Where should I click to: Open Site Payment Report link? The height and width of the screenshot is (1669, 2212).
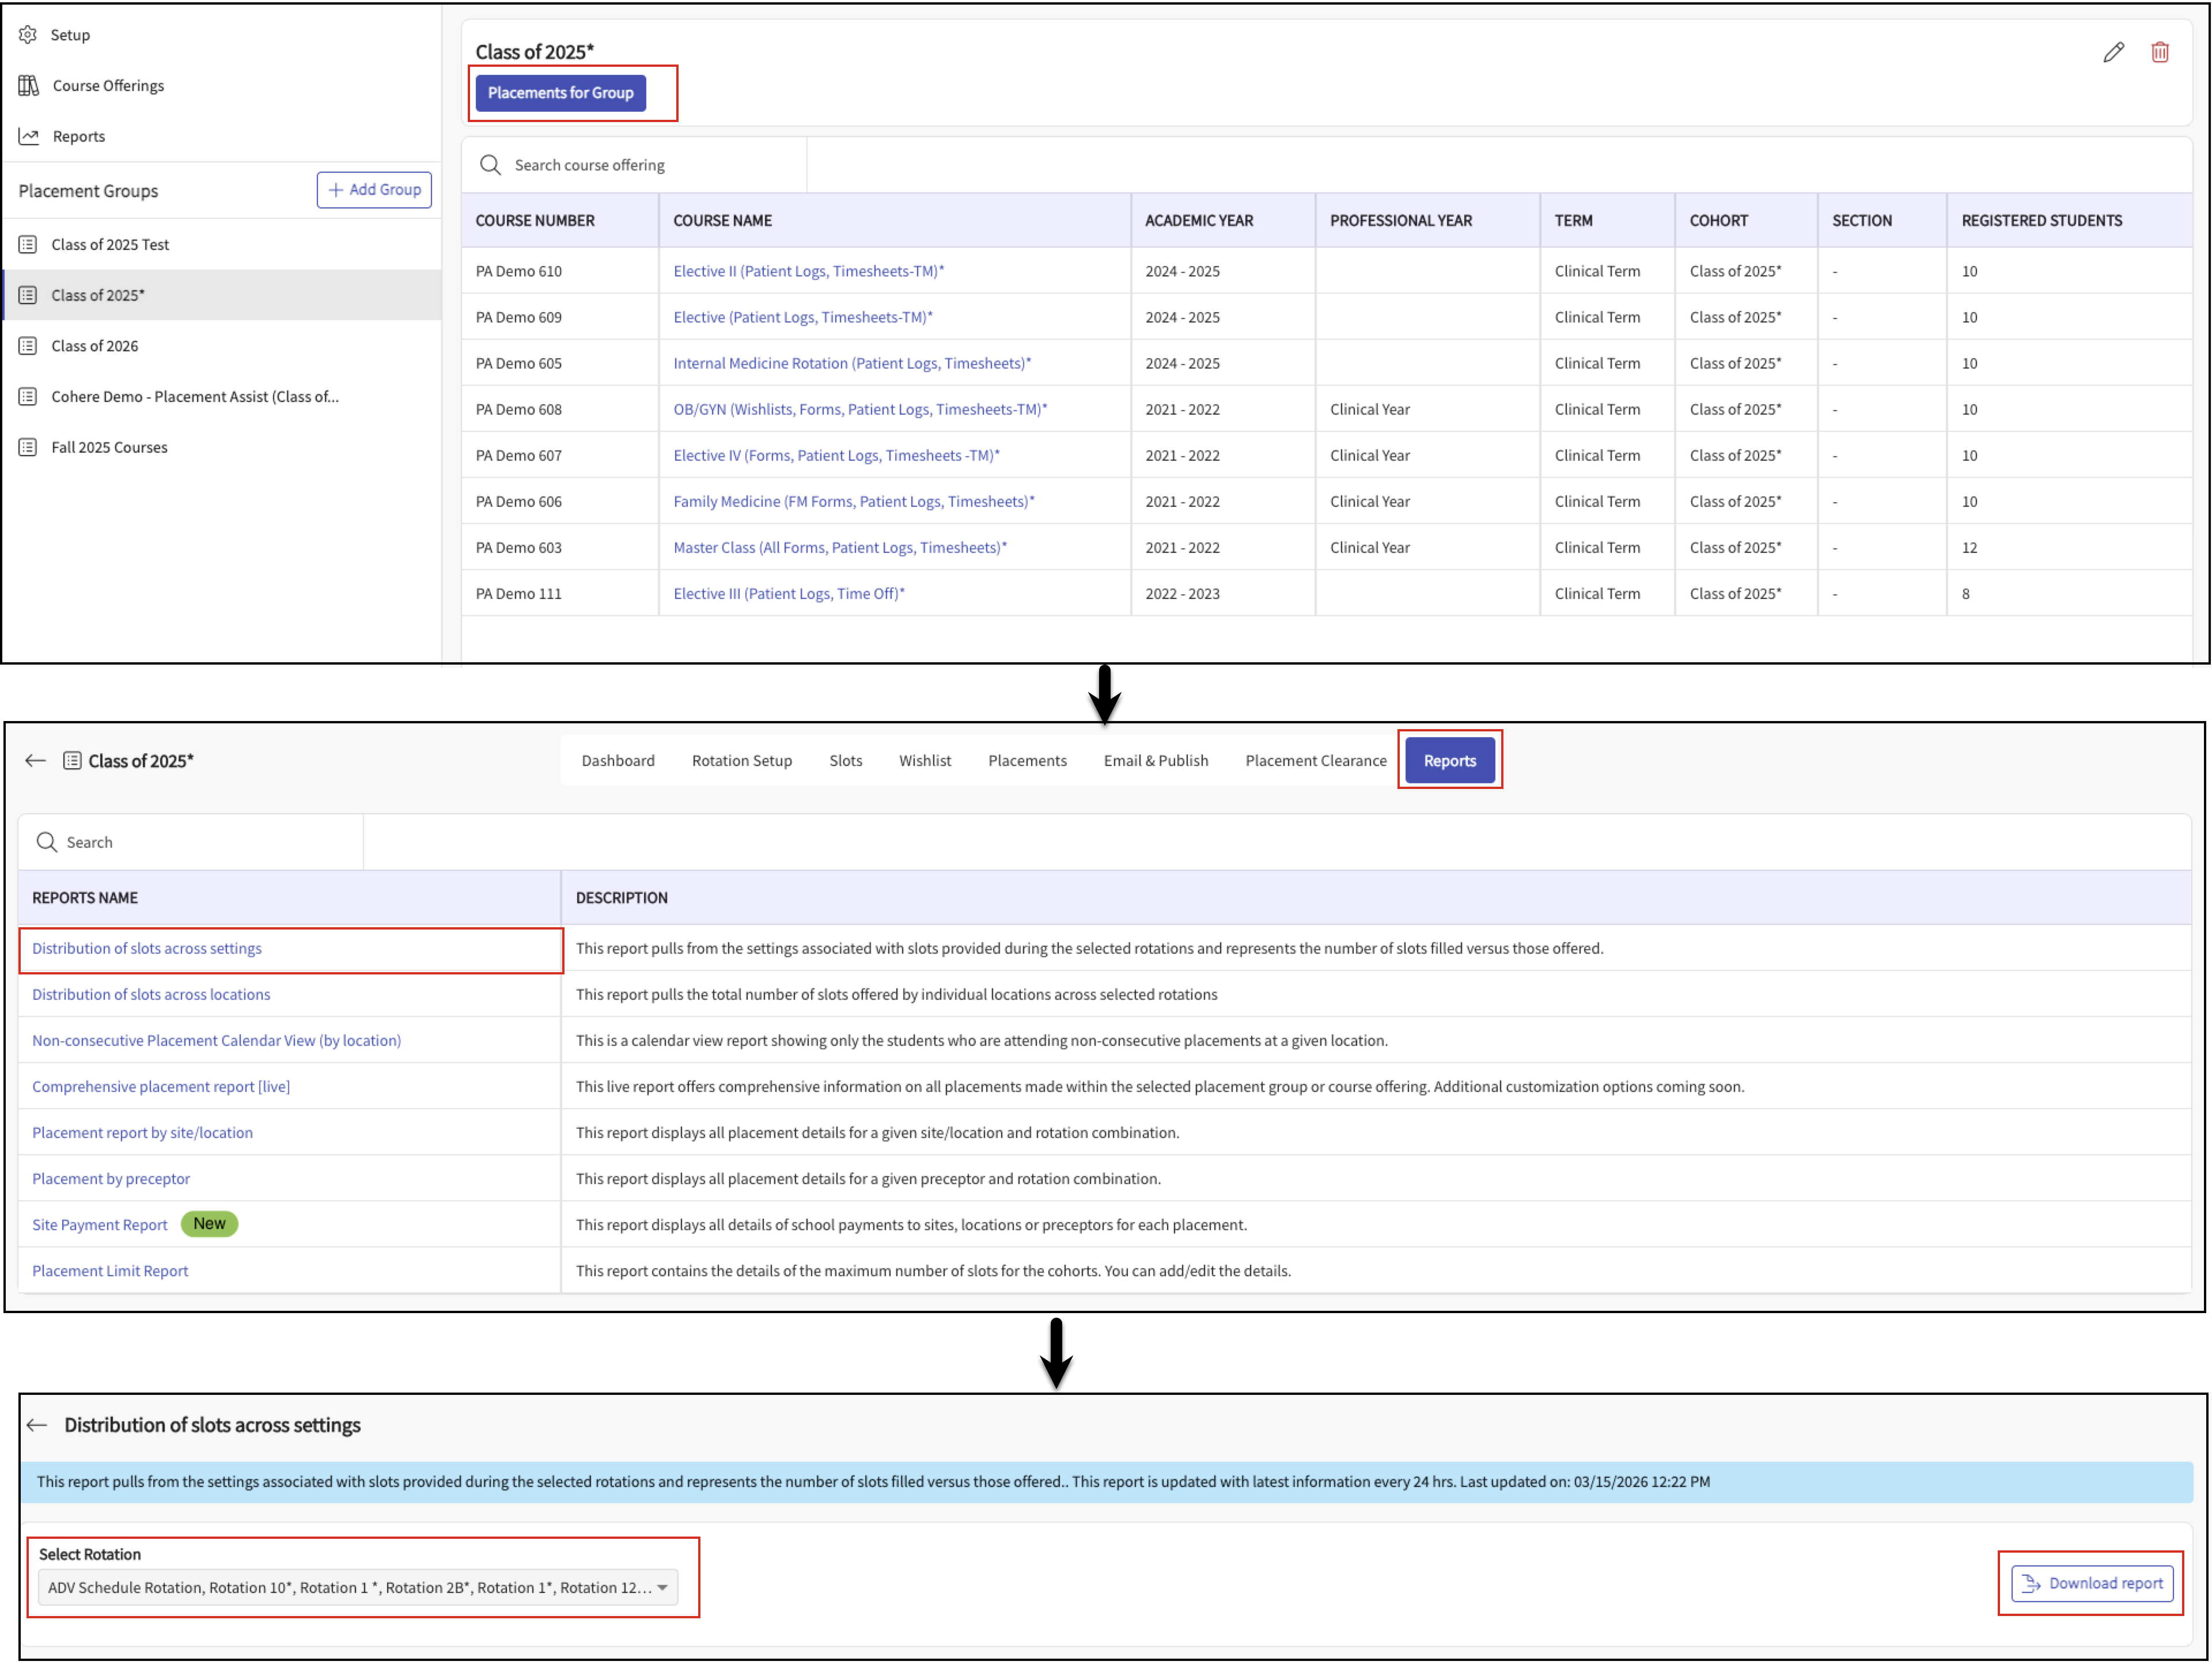[100, 1225]
